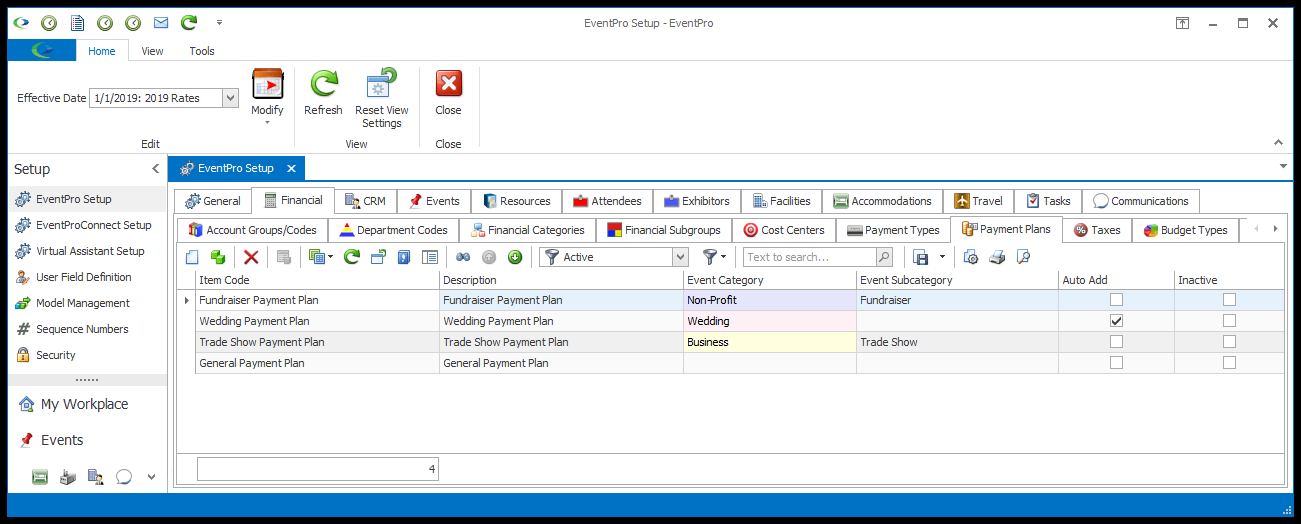Expand more navigation options at sidebar bottom
The height and width of the screenshot is (524, 1301).
pyautogui.click(x=151, y=477)
